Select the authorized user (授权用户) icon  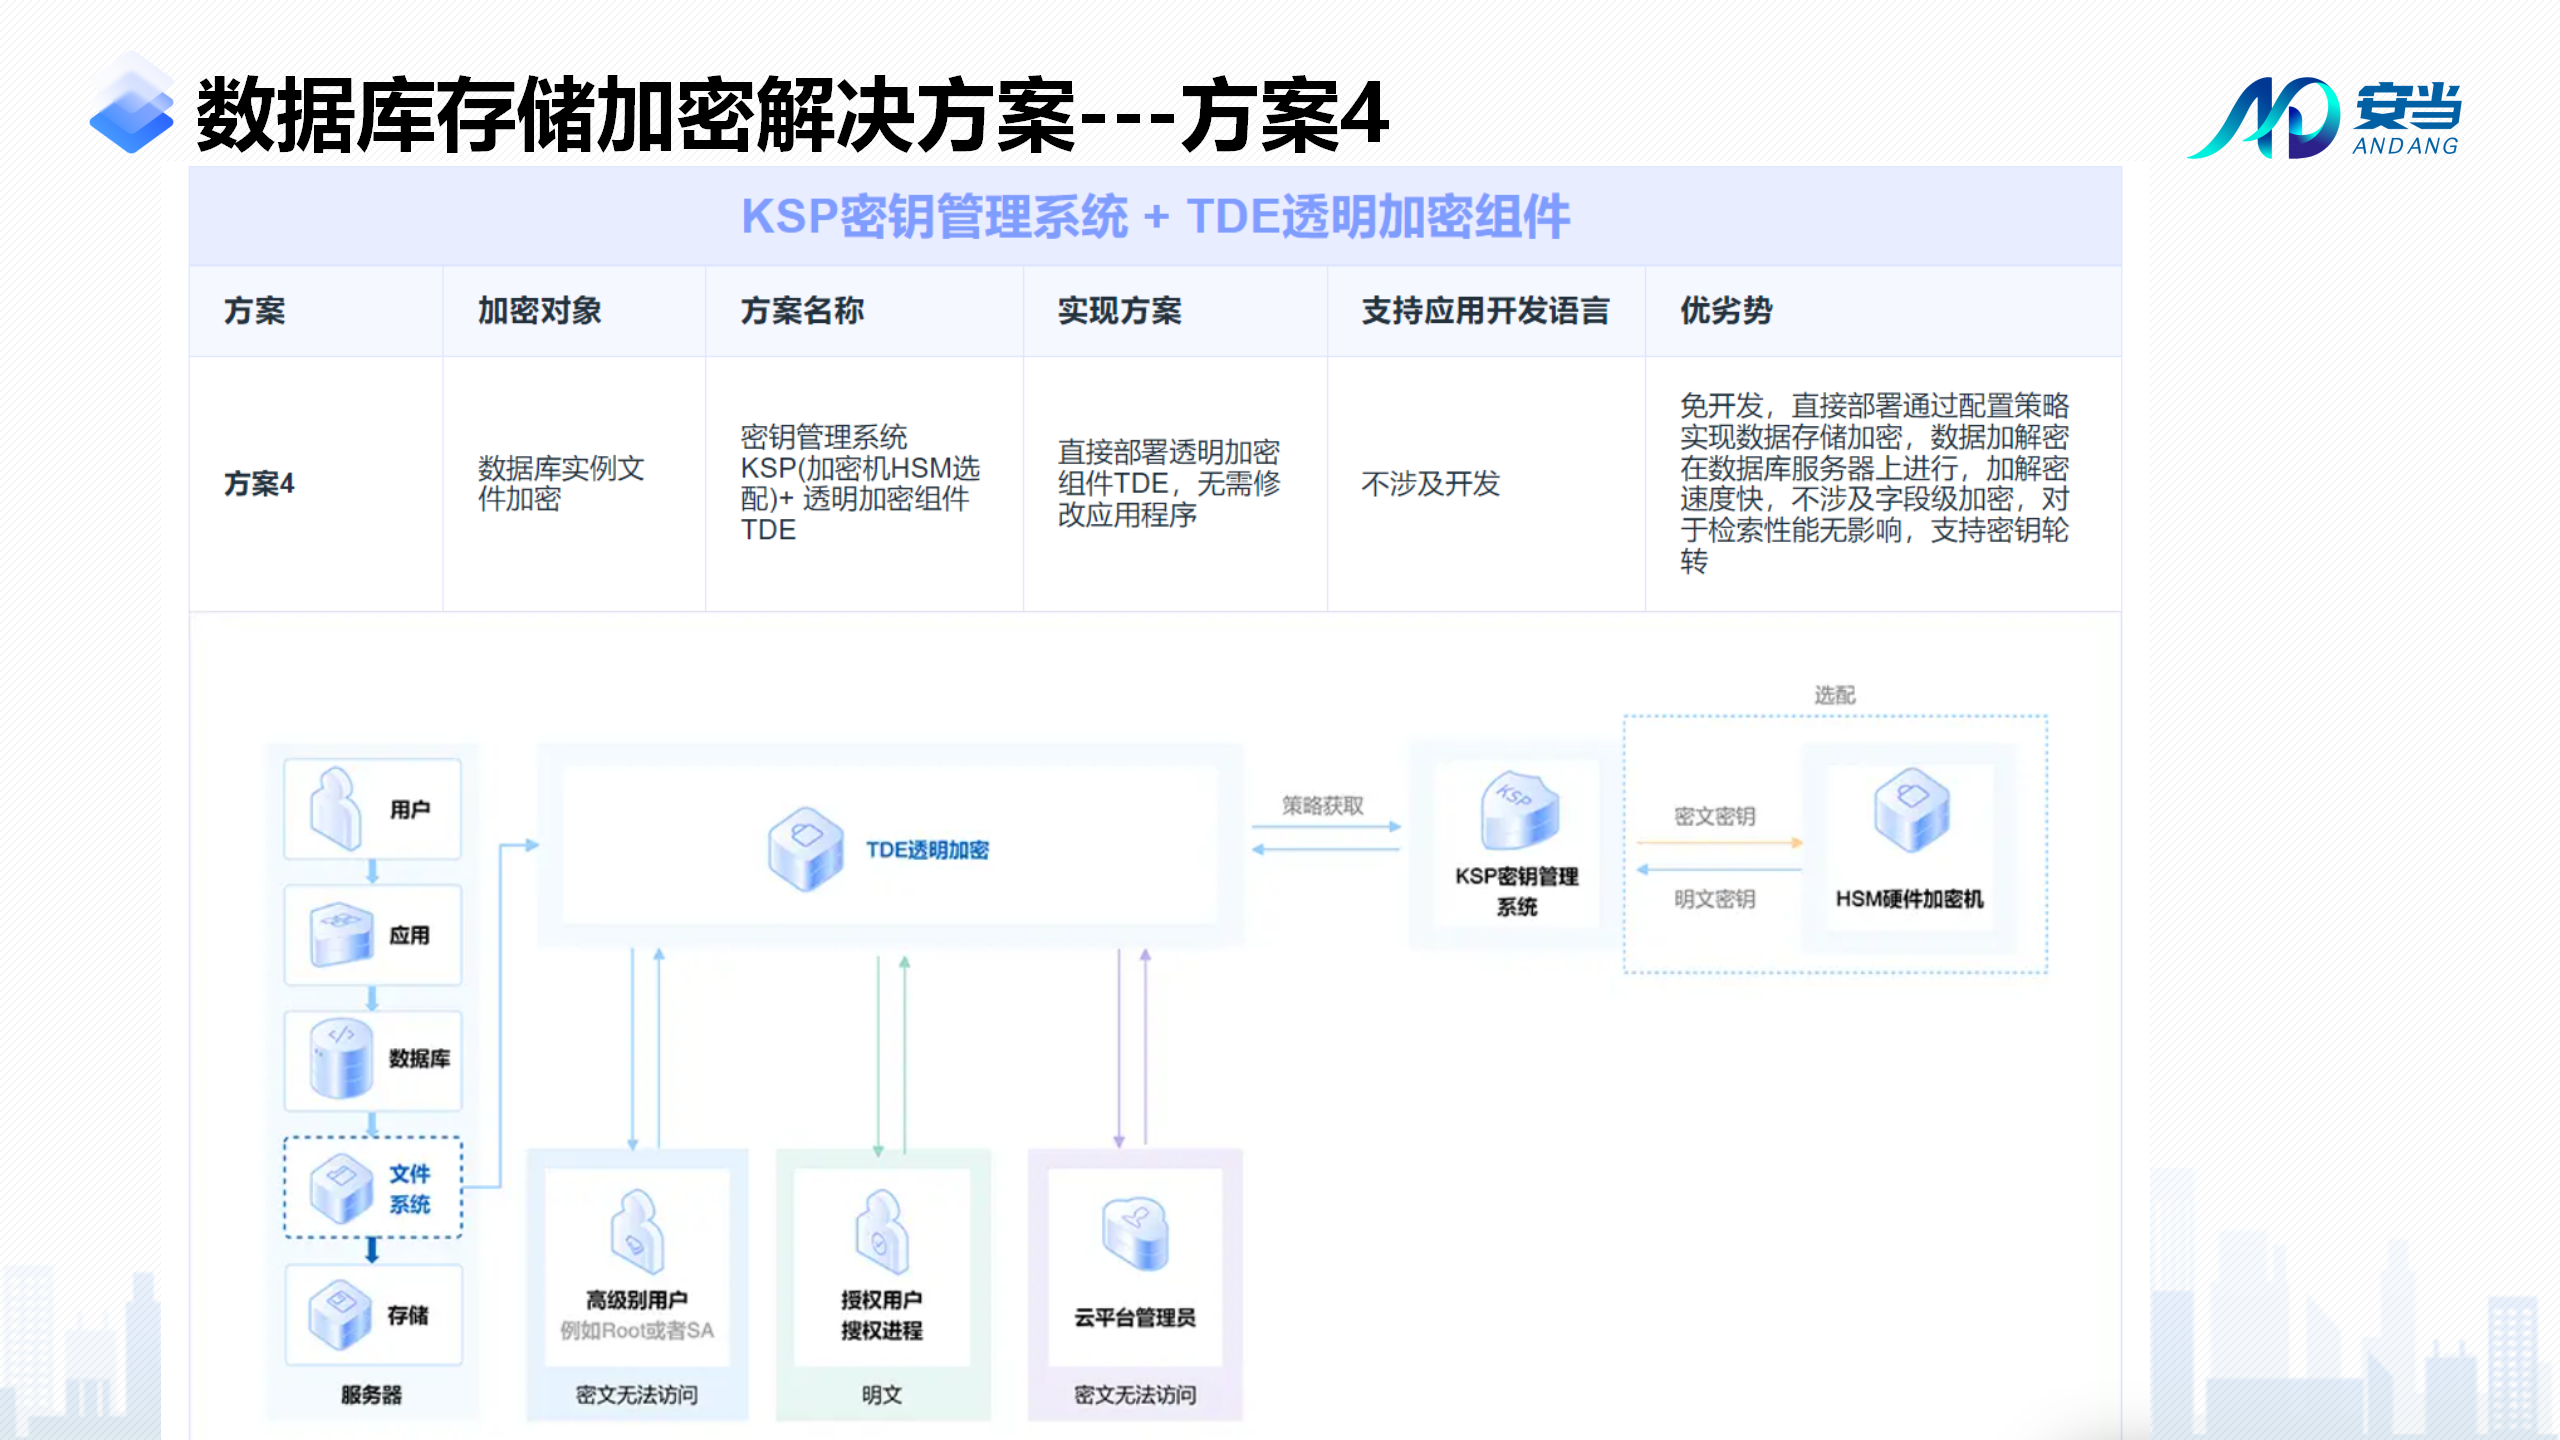click(x=881, y=1232)
